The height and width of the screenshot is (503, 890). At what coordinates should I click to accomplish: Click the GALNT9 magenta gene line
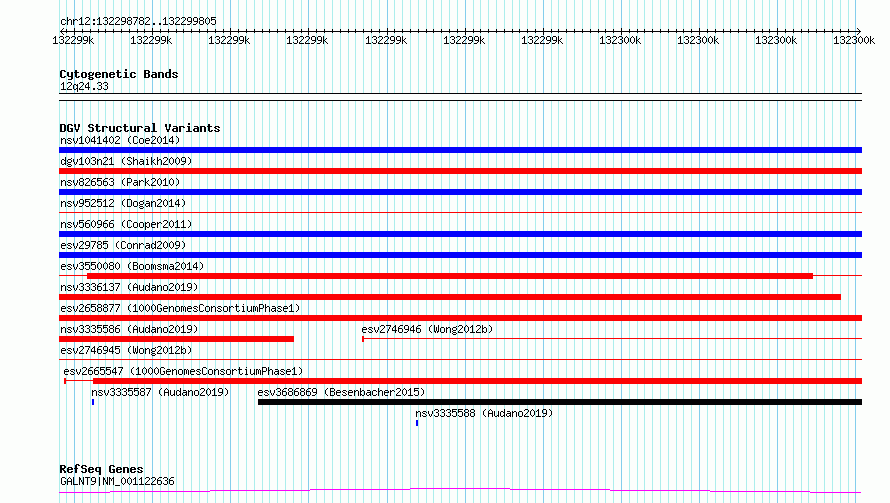tap(460, 491)
